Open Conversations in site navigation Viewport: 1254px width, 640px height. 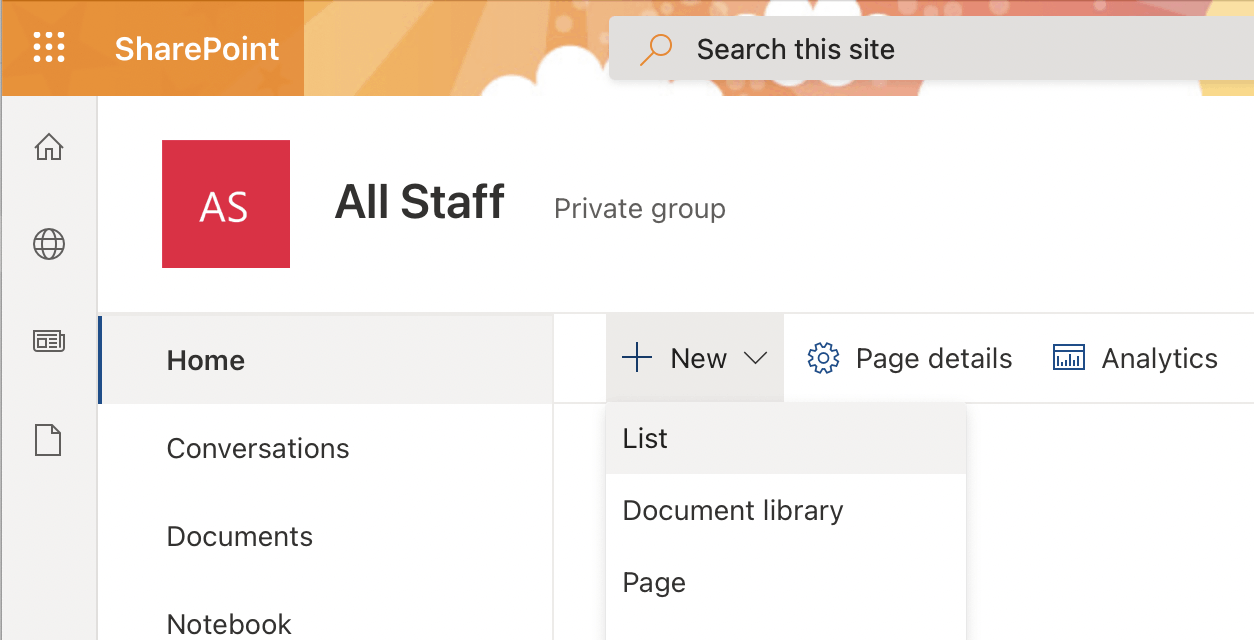coord(258,448)
